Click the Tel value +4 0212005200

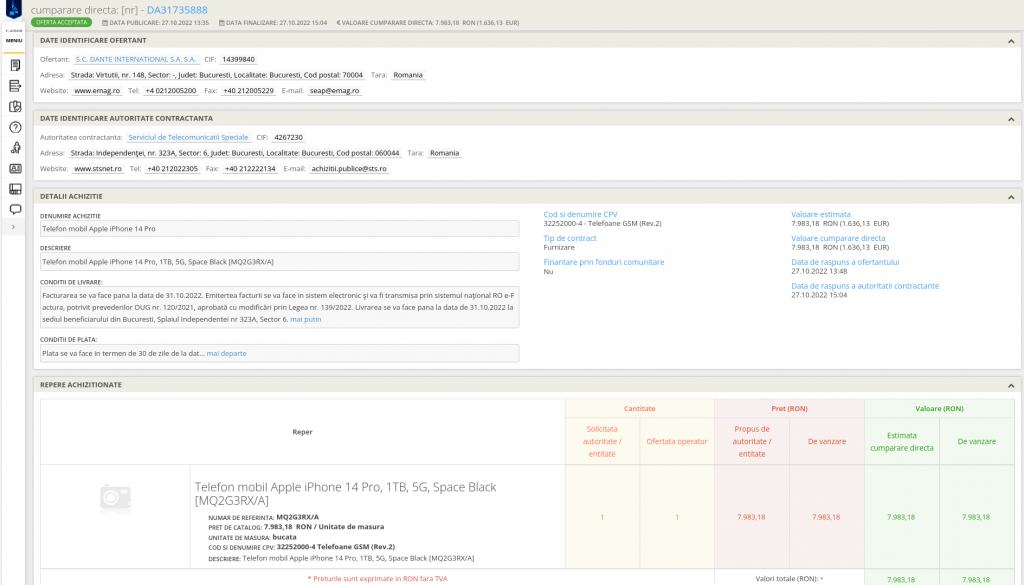coord(170,91)
